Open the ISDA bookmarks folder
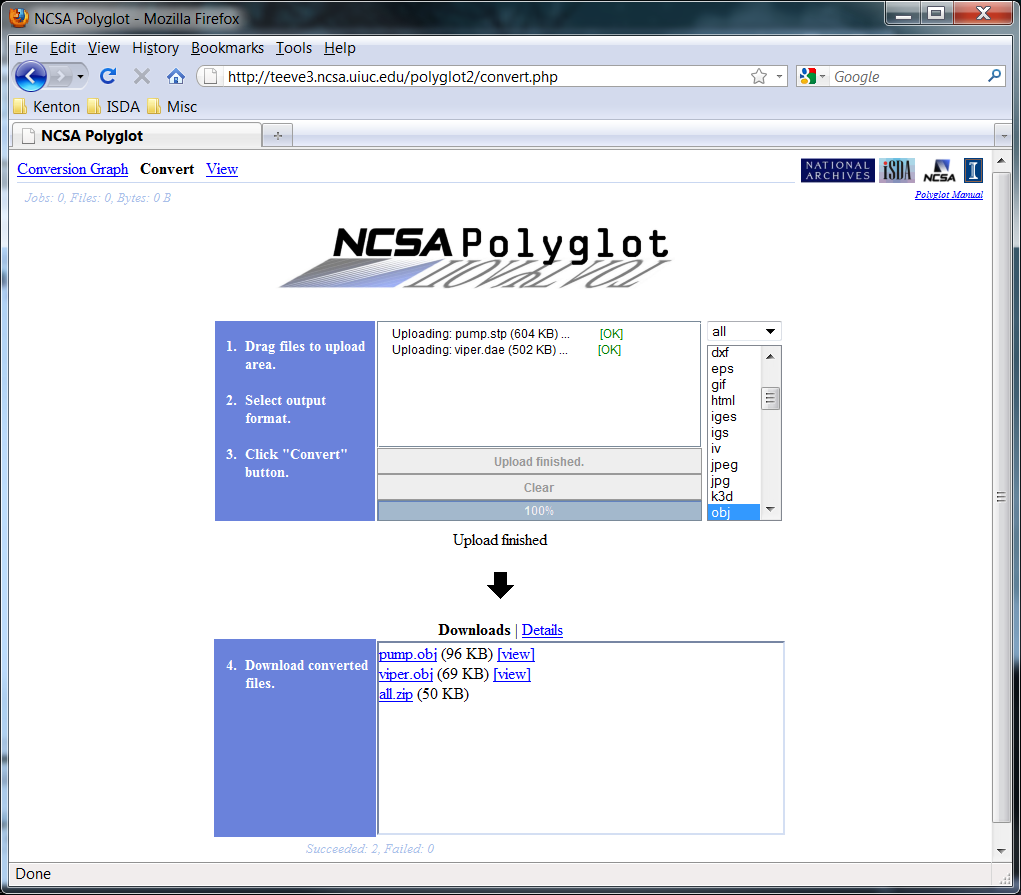The height and width of the screenshot is (895, 1021). (113, 107)
